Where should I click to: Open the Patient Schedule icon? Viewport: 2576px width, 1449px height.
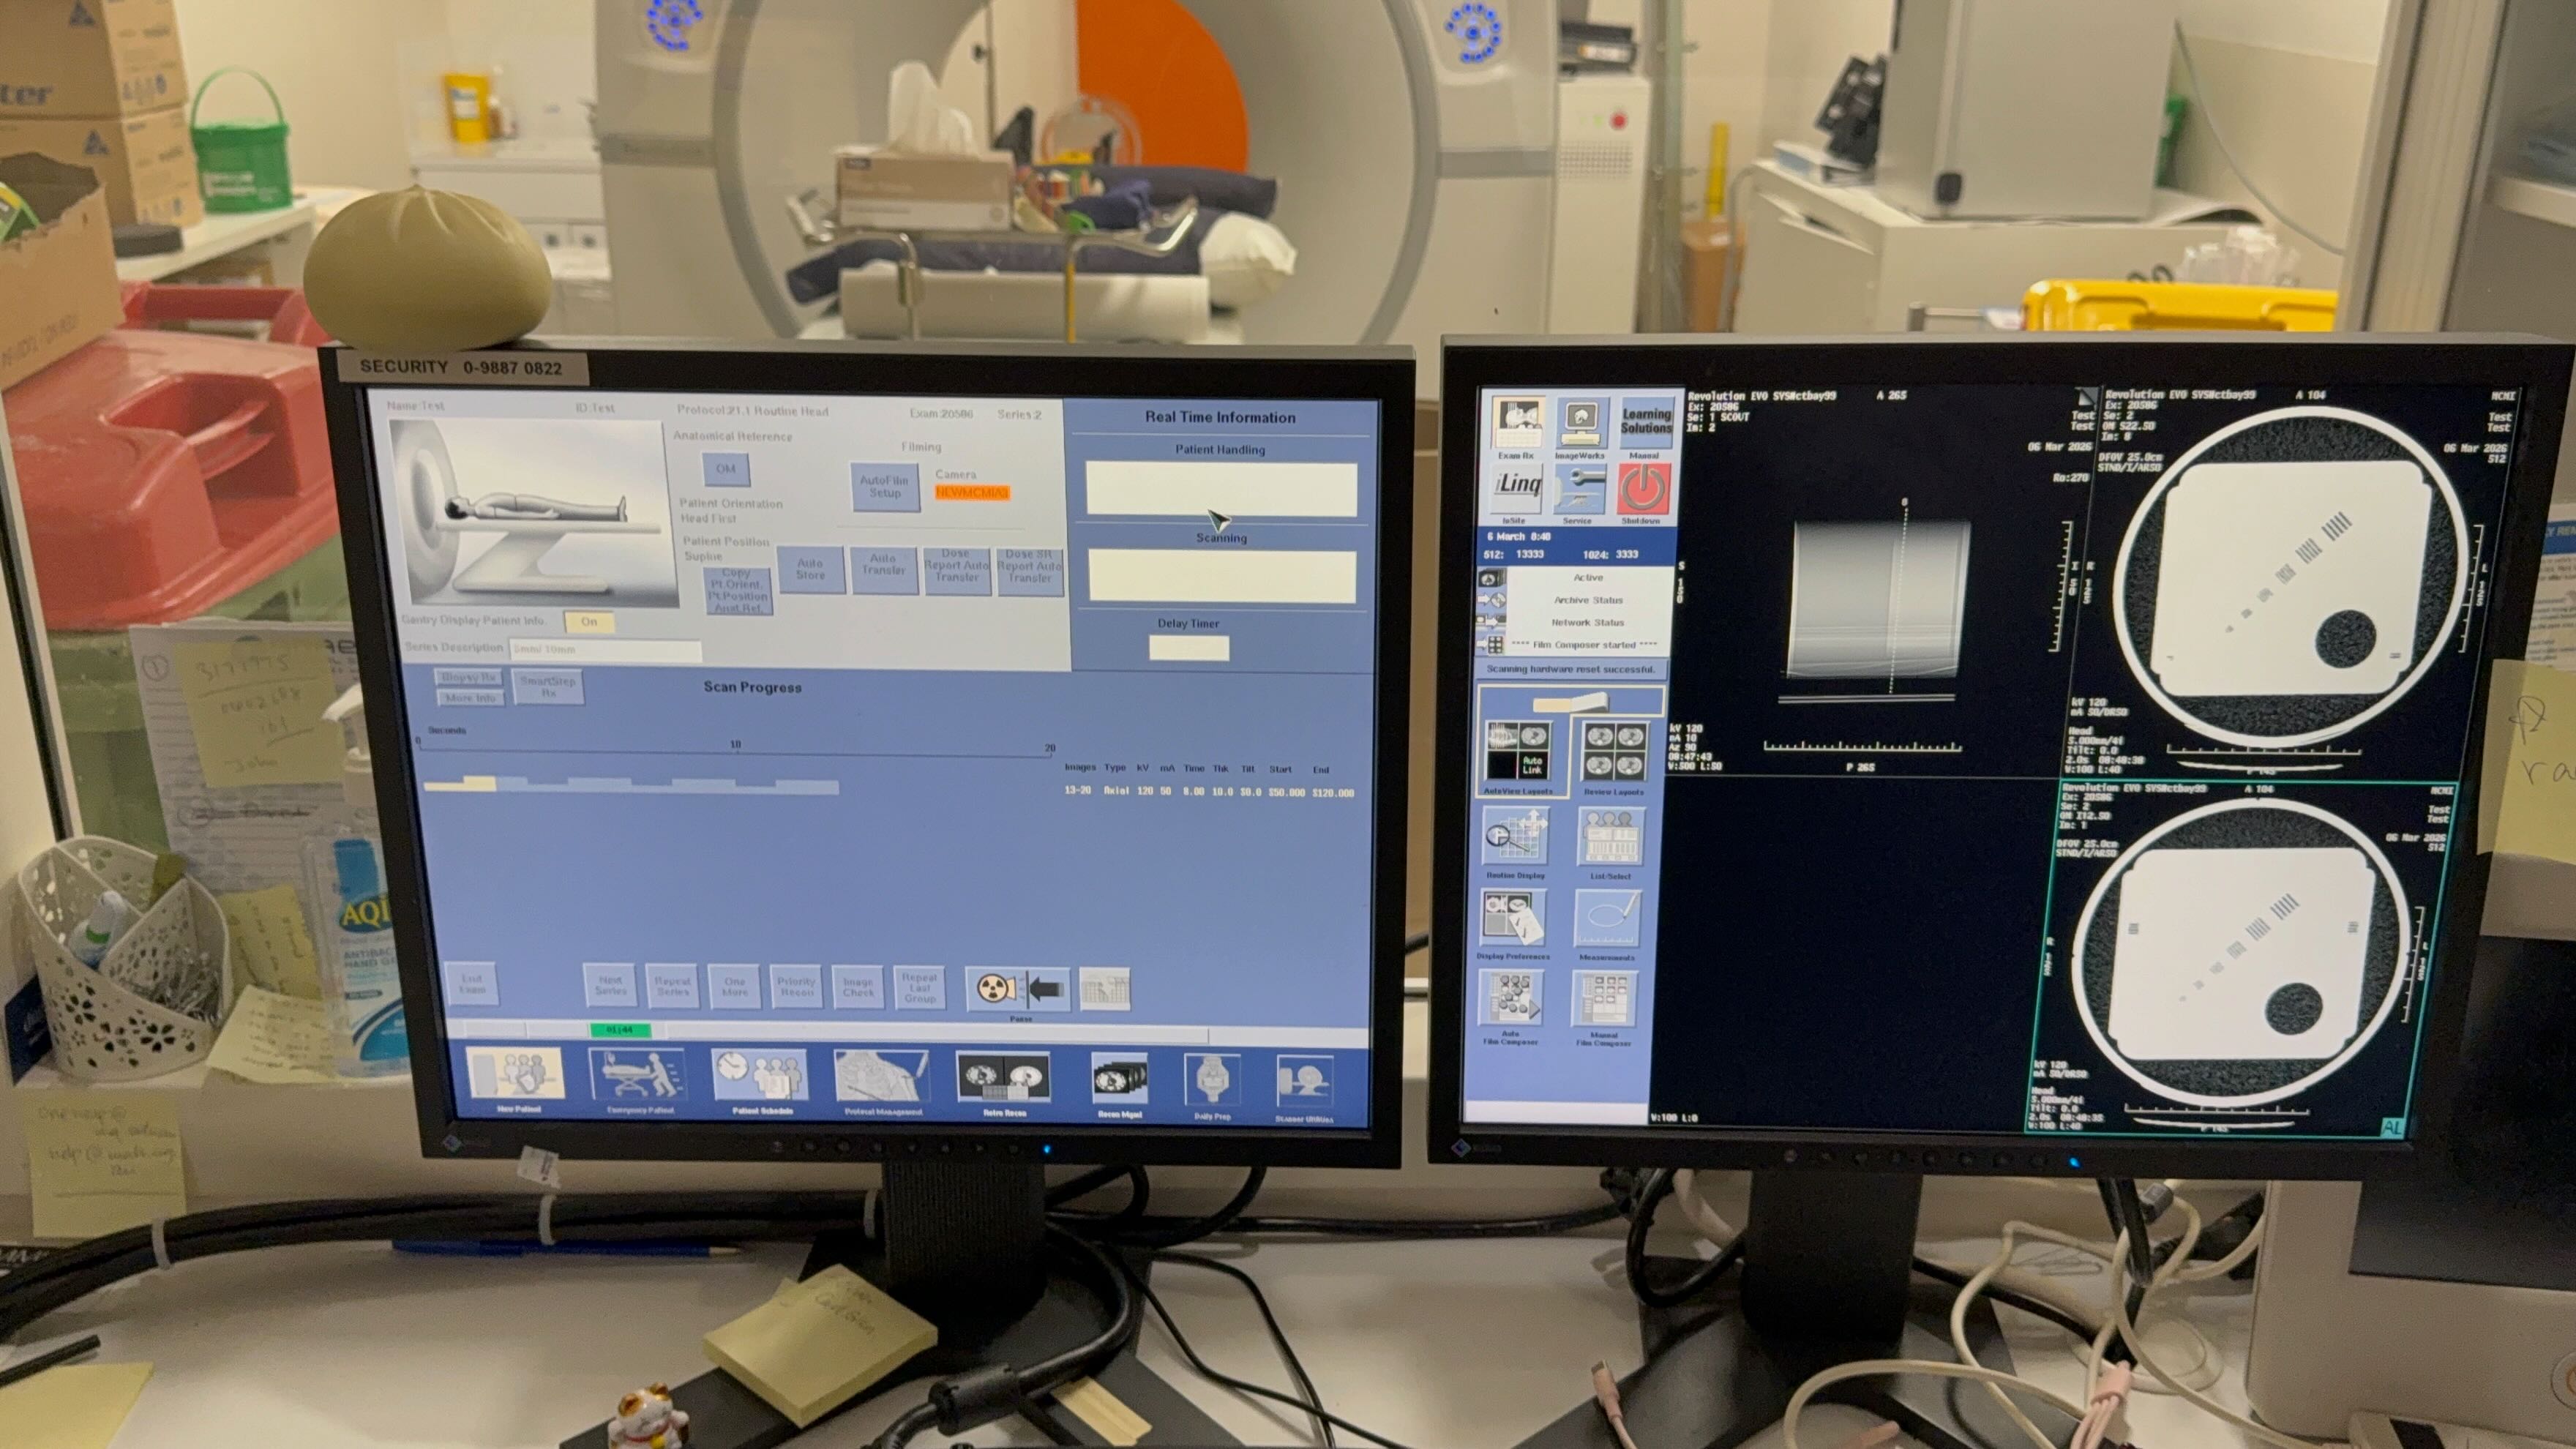pos(761,1075)
